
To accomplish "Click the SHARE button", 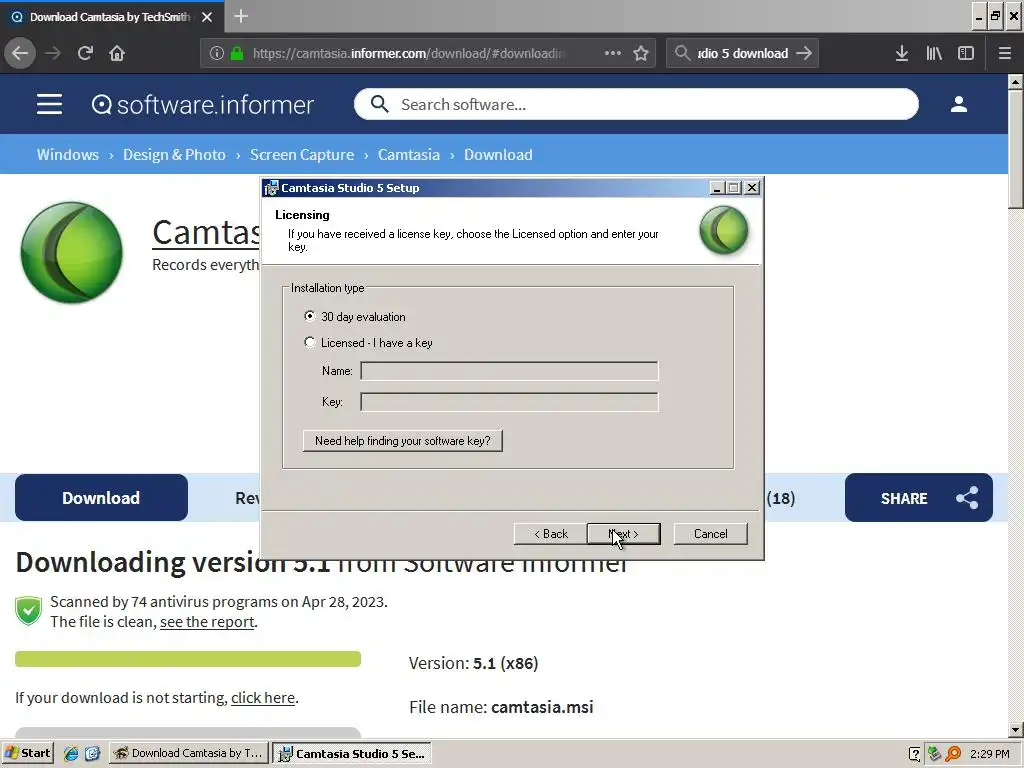I will click(919, 498).
